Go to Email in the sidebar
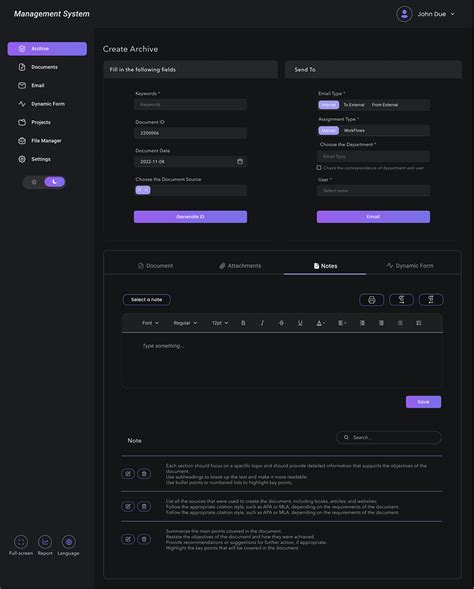The height and width of the screenshot is (589, 474). [x=31, y=86]
